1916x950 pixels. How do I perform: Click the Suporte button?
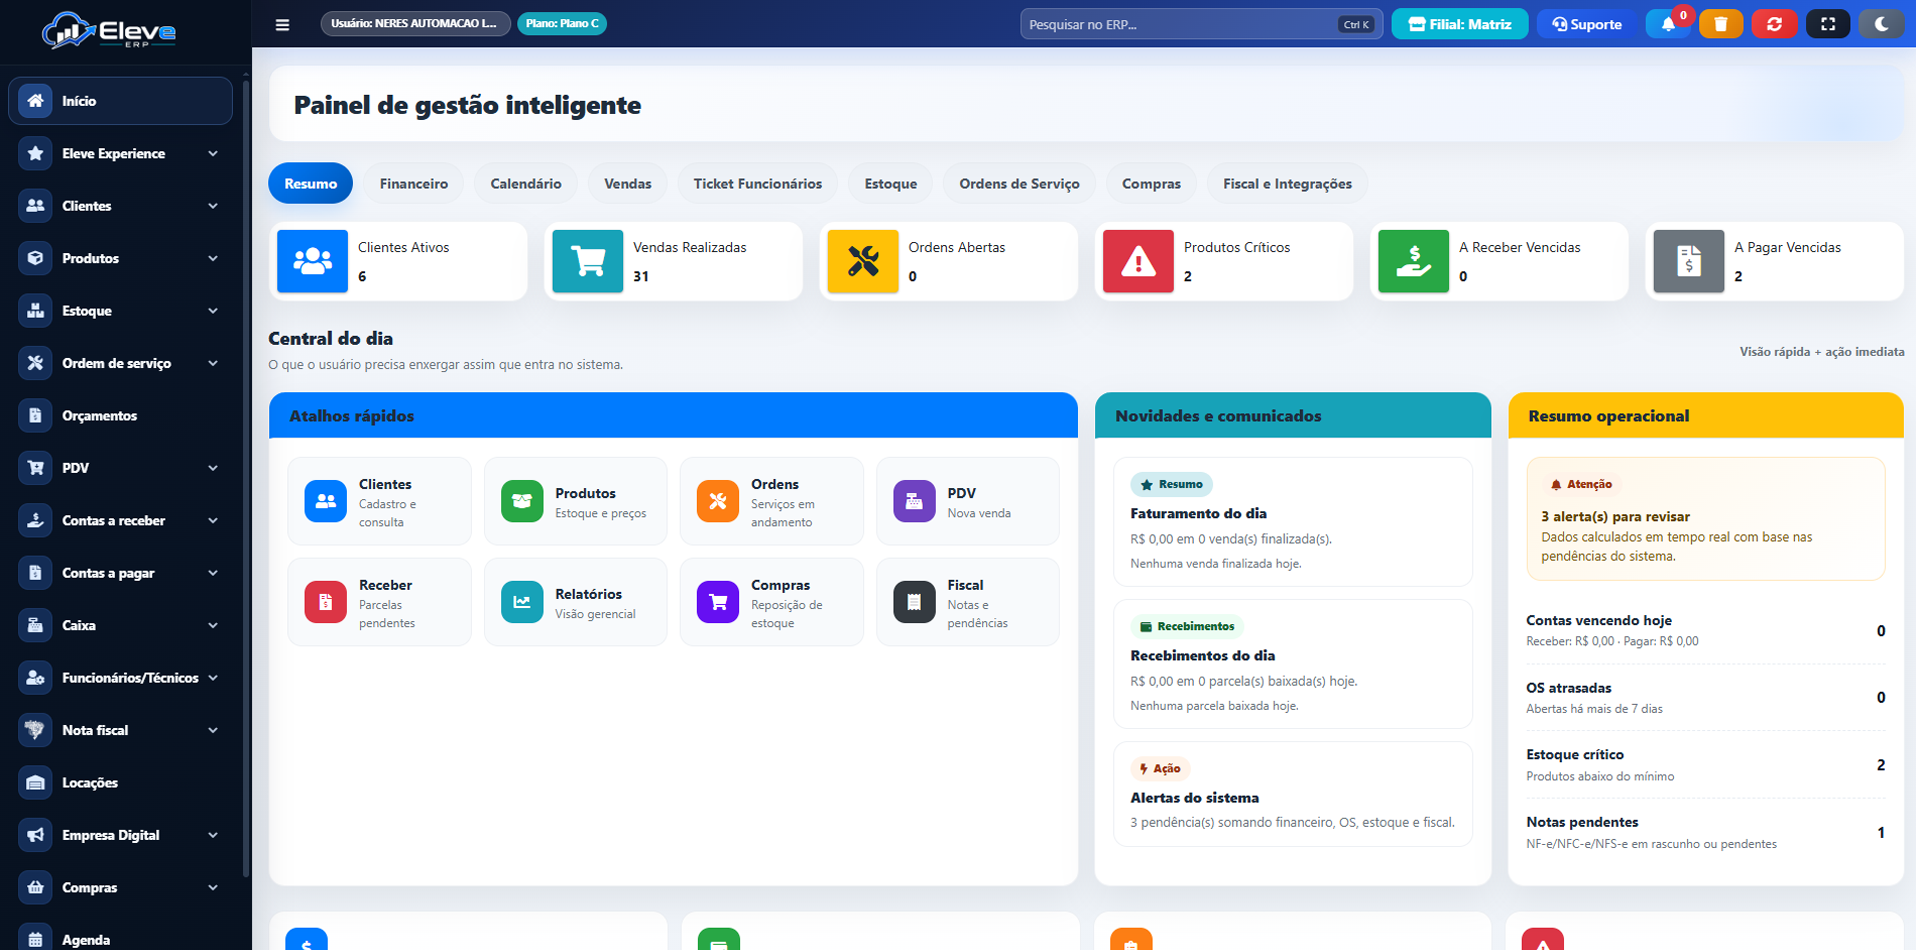click(1587, 24)
